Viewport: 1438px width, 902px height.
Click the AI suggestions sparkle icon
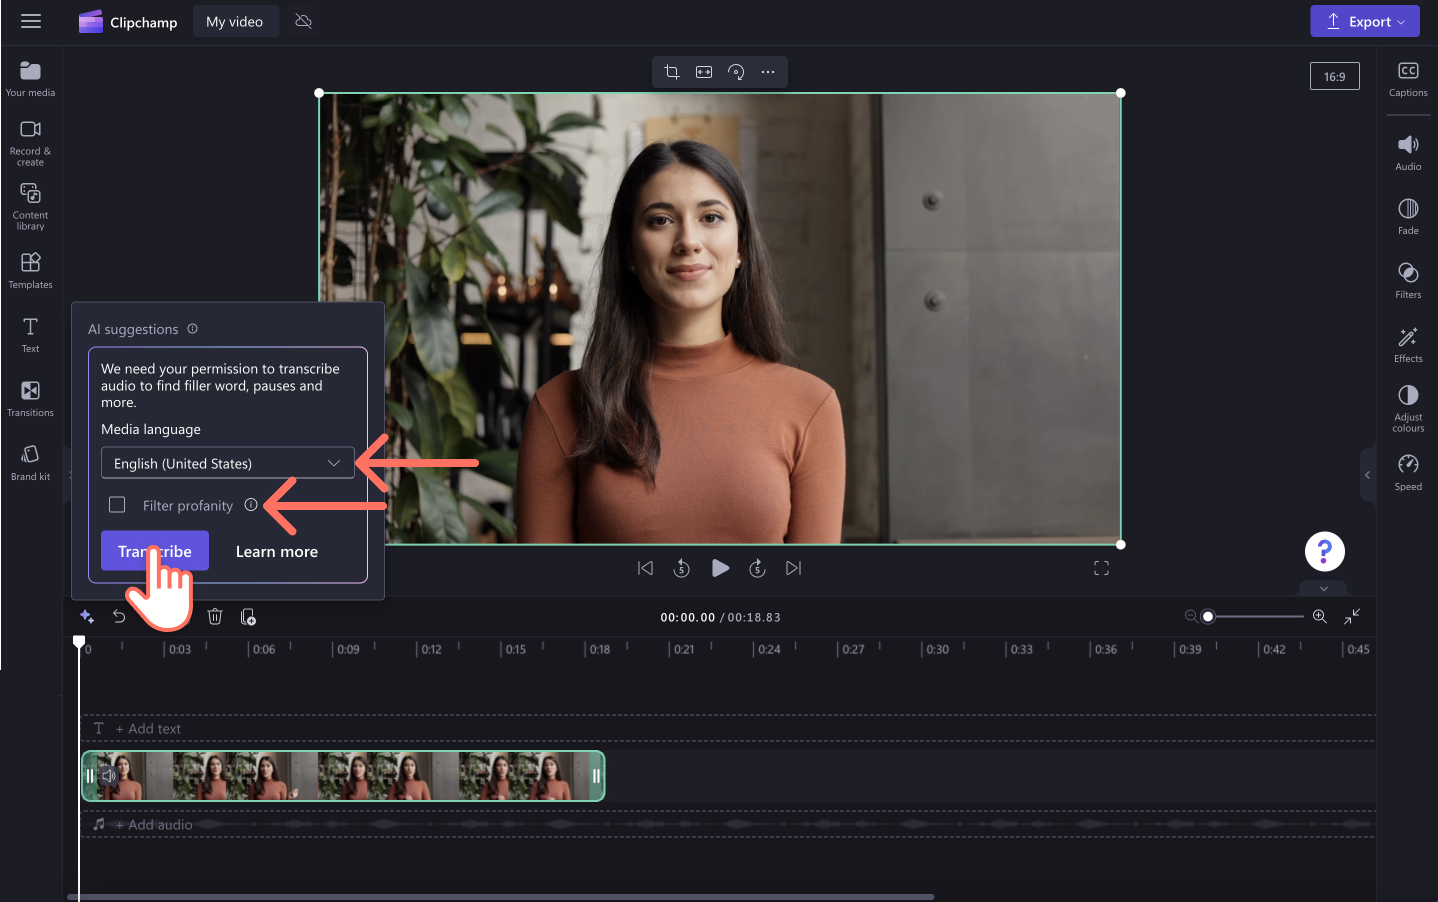pos(87,616)
